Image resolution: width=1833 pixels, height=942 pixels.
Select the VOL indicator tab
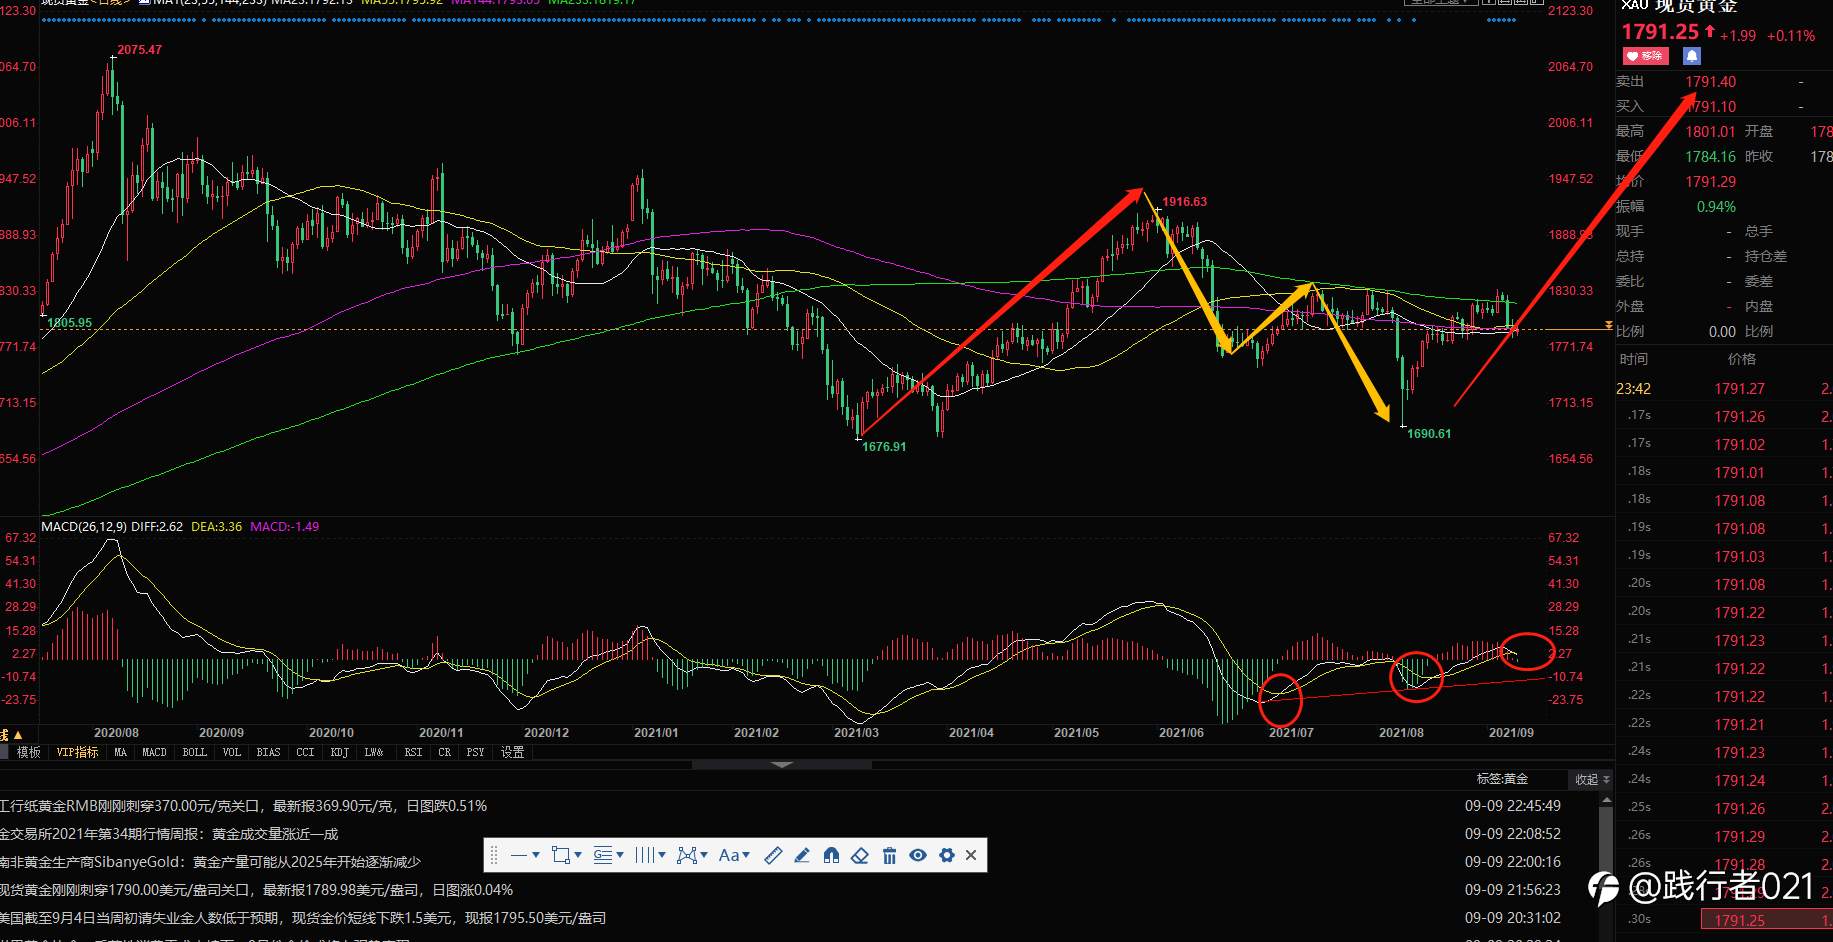232,752
